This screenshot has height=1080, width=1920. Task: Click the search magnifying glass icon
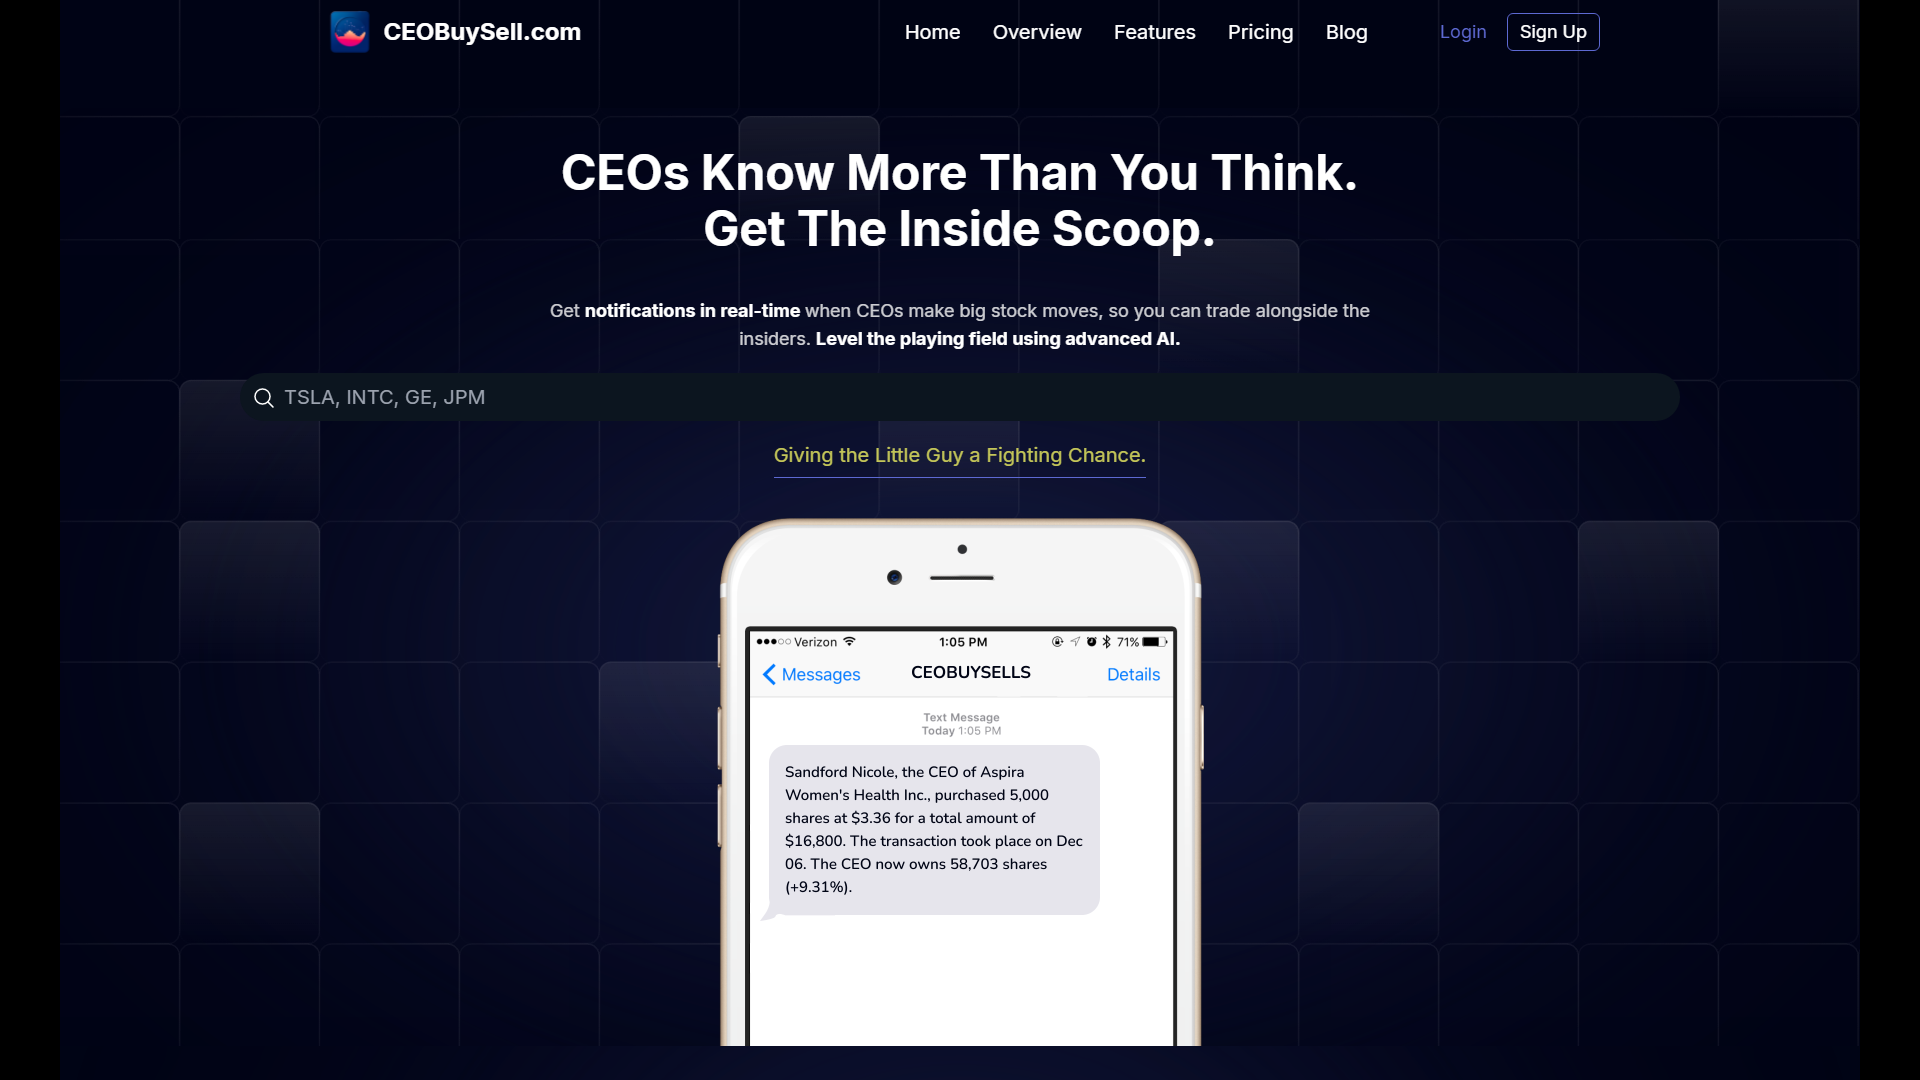[x=264, y=397]
